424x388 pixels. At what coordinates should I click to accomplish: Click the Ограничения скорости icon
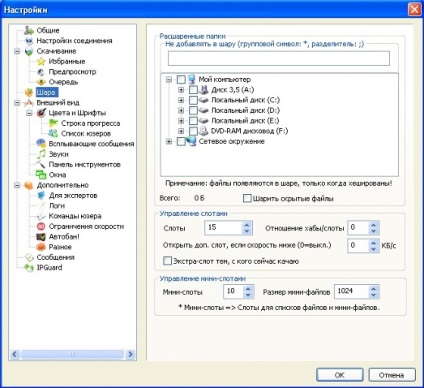pyautogui.click(x=41, y=226)
